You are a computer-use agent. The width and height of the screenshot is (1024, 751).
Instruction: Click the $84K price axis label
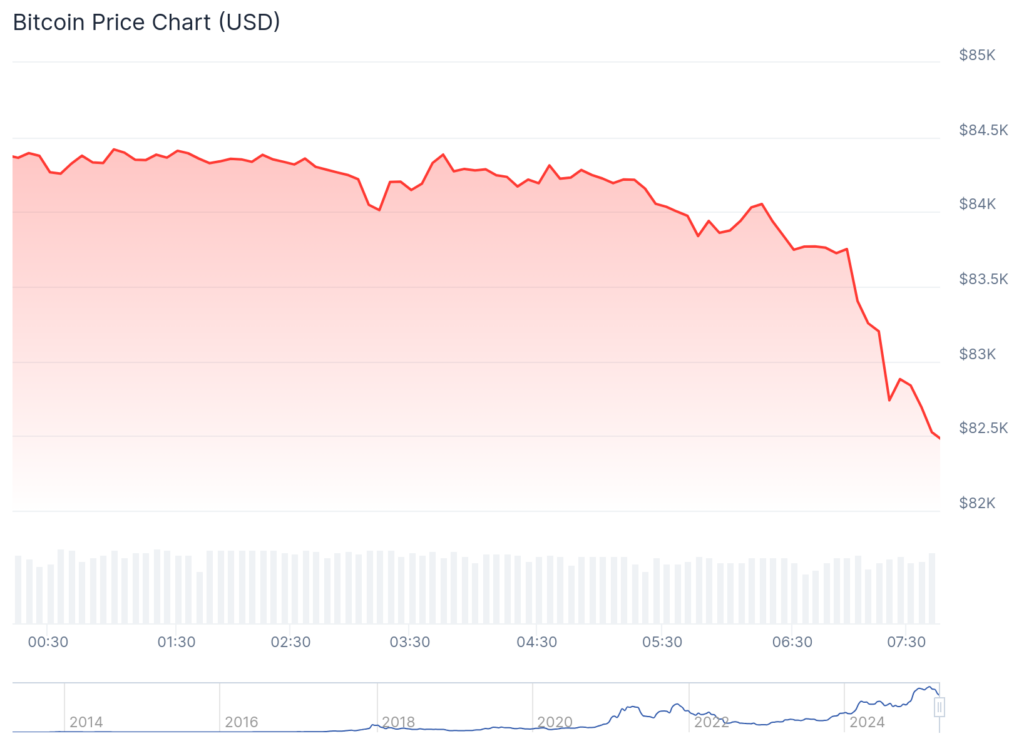coord(977,204)
